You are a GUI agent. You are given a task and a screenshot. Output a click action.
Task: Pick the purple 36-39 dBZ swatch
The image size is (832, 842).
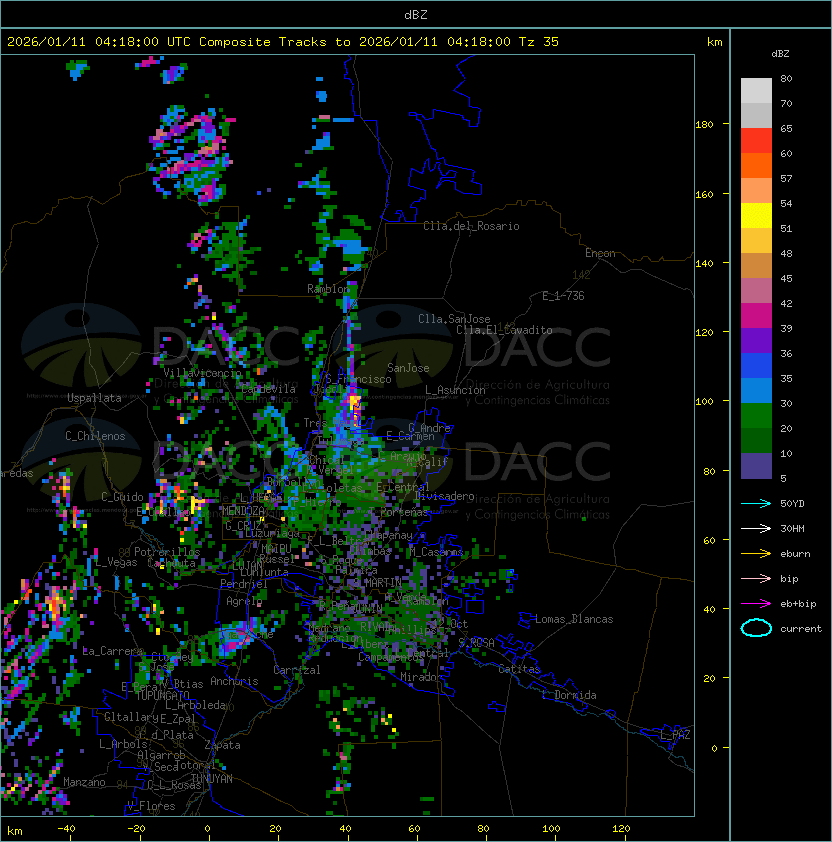(x=756, y=340)
